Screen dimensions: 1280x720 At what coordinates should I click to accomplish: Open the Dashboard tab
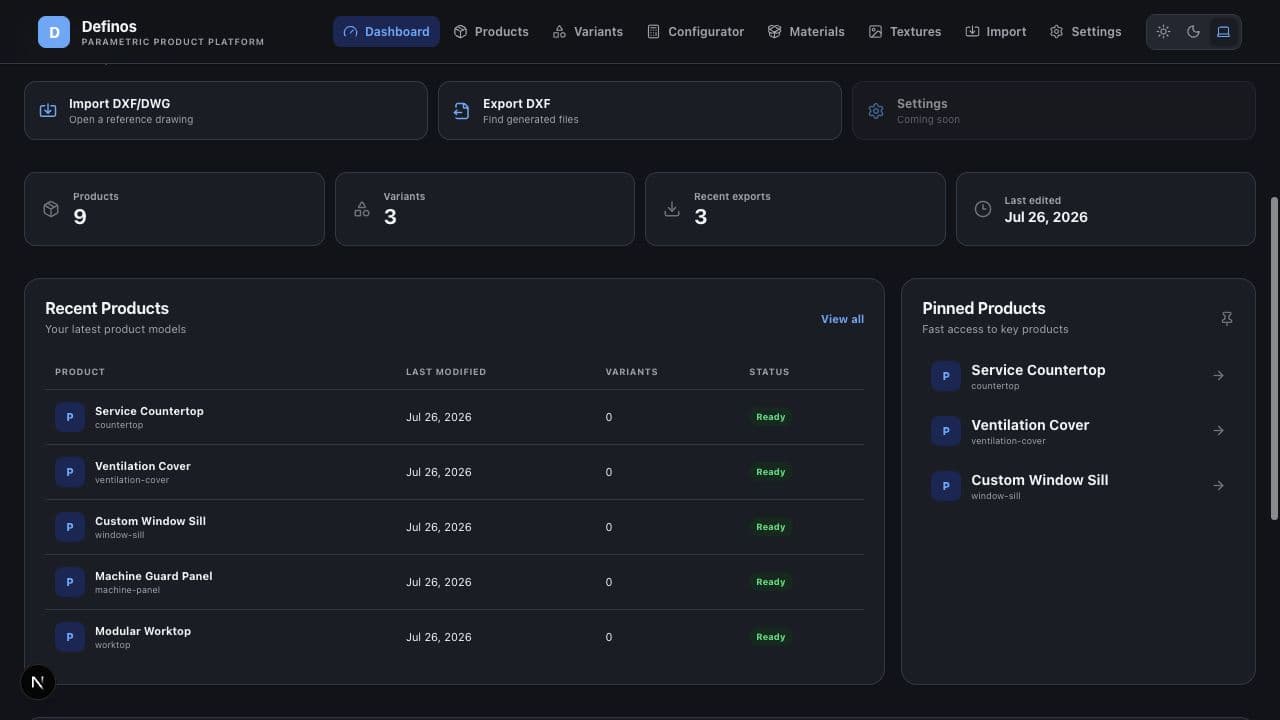(x=386, y=32)
